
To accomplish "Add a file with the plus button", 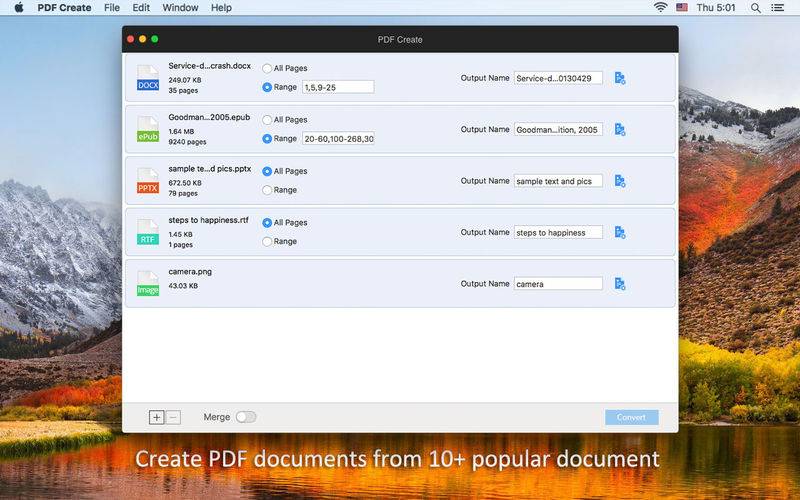I will 157,417.
